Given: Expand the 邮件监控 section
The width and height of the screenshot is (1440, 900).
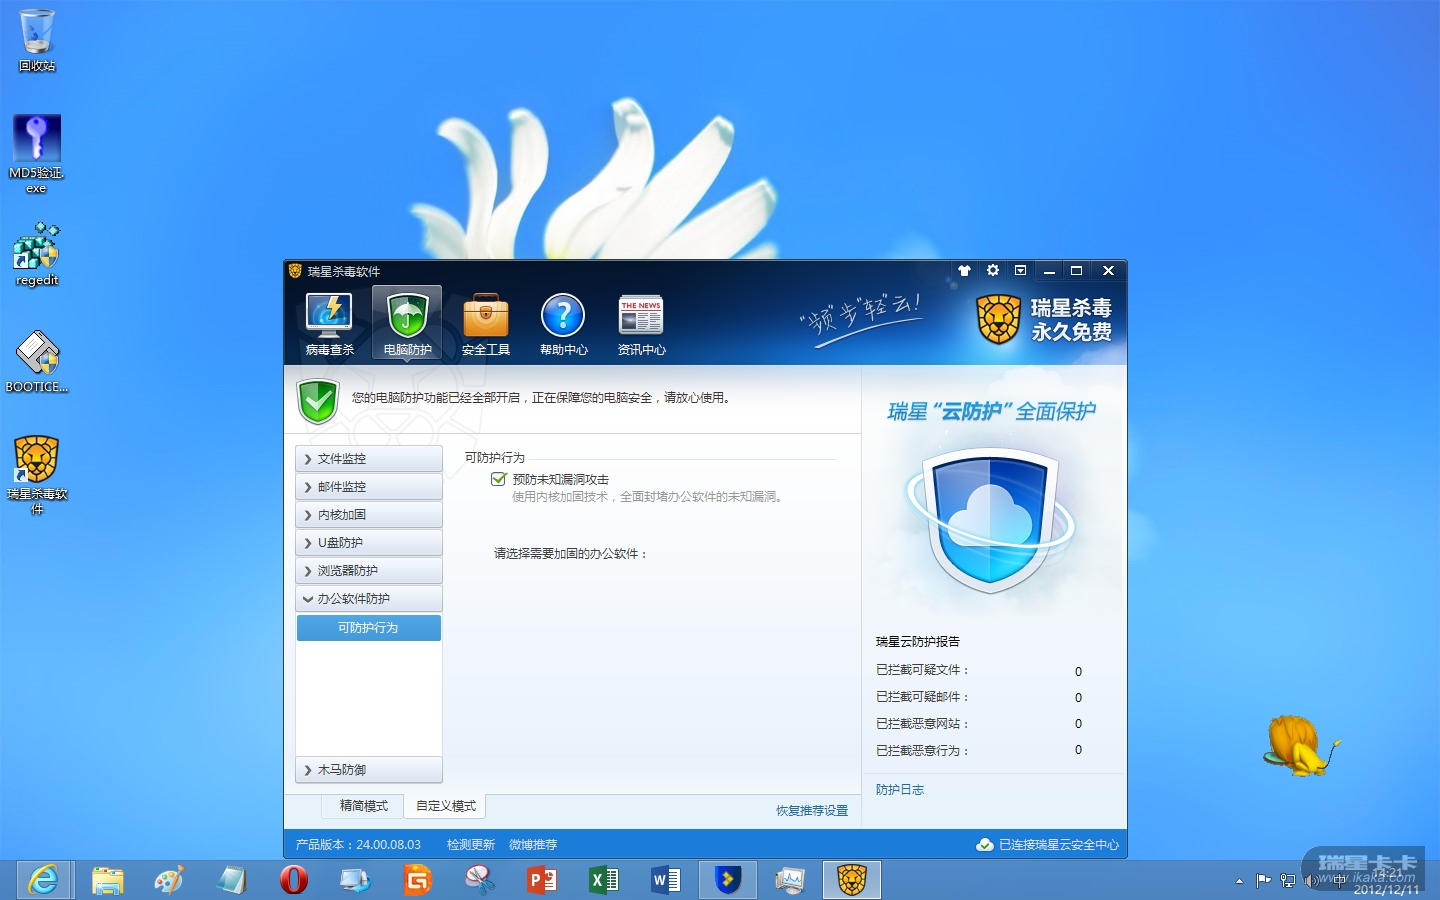Looking at the screenshot, I should 369,487.
